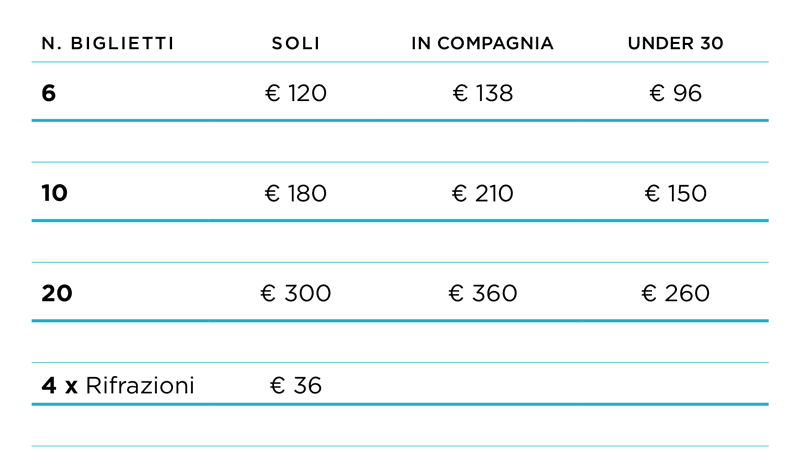Click the IN COMPAGNIA column header
The image size is (800, 469).
point(482,44)
